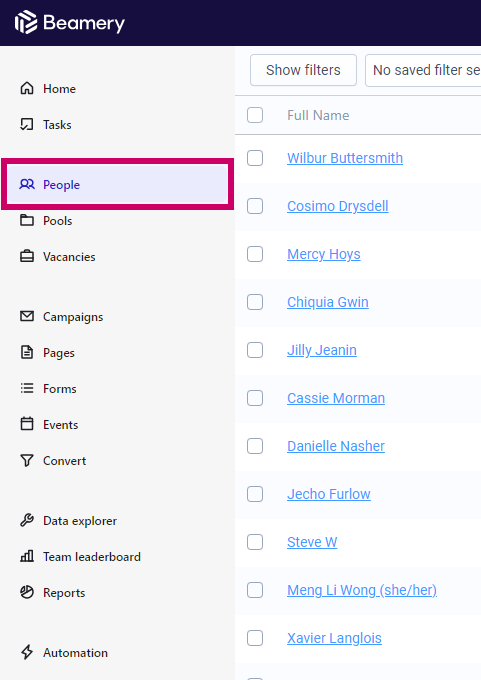Click the Events calendar icon
Screen dimensions: 481x680
tap(27, 424)
